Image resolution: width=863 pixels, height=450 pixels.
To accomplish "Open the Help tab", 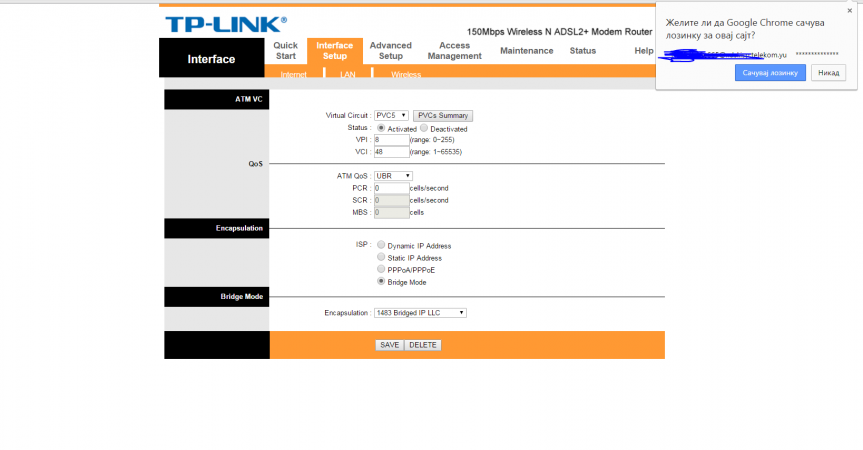I will tap(643, 51).
